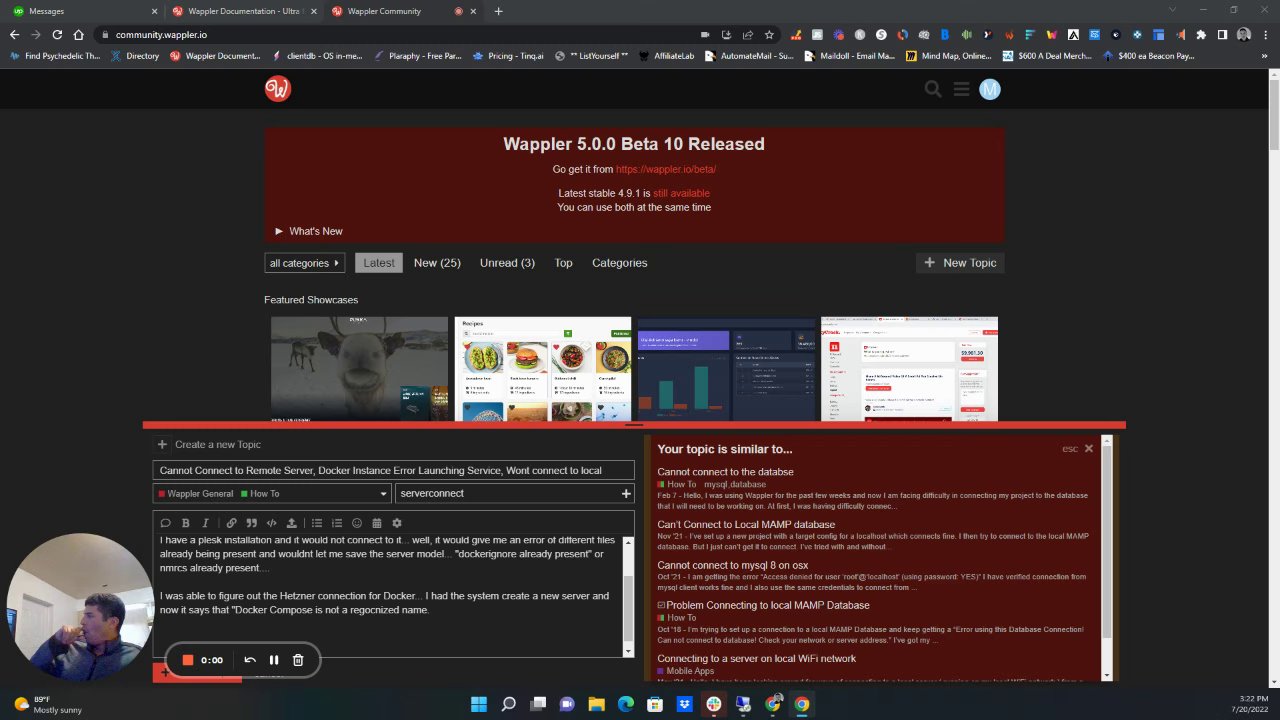
Task: Switch to Wappler Documentation browser tab
Action: coord(244,11)
